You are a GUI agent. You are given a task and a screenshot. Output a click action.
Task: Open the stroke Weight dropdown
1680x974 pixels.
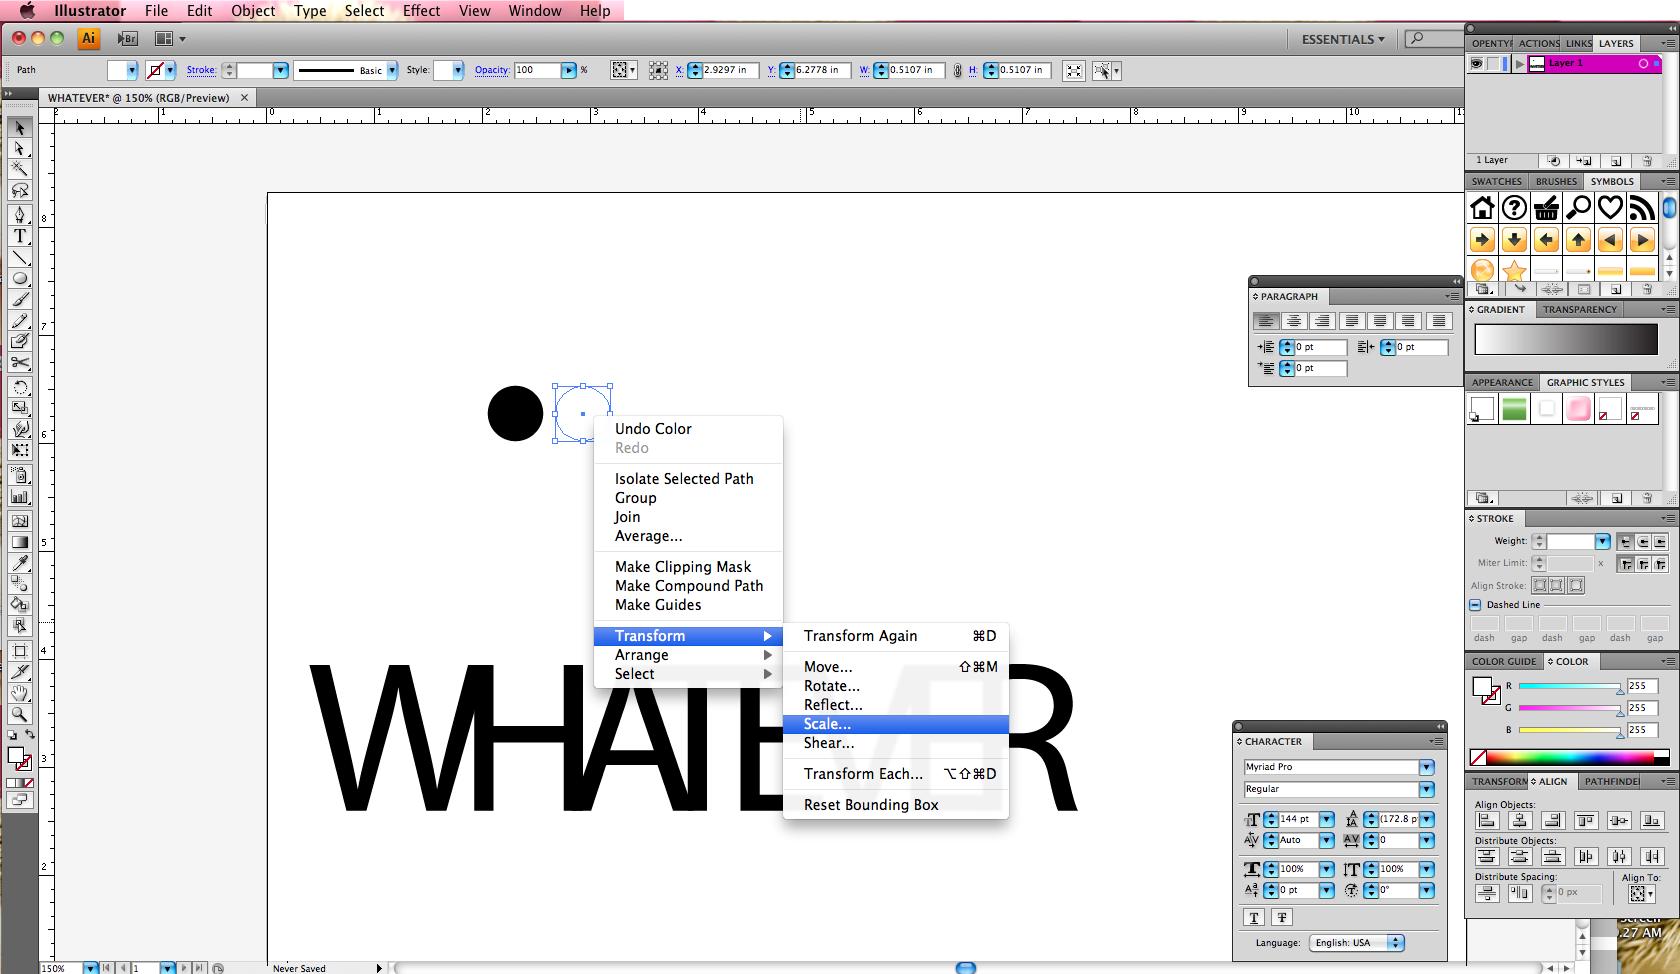pyautogui.click(x=1603, y=541)
